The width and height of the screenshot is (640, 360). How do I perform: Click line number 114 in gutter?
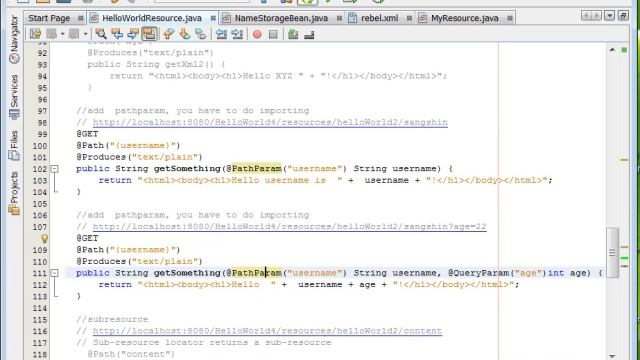[x=40, y=308]
